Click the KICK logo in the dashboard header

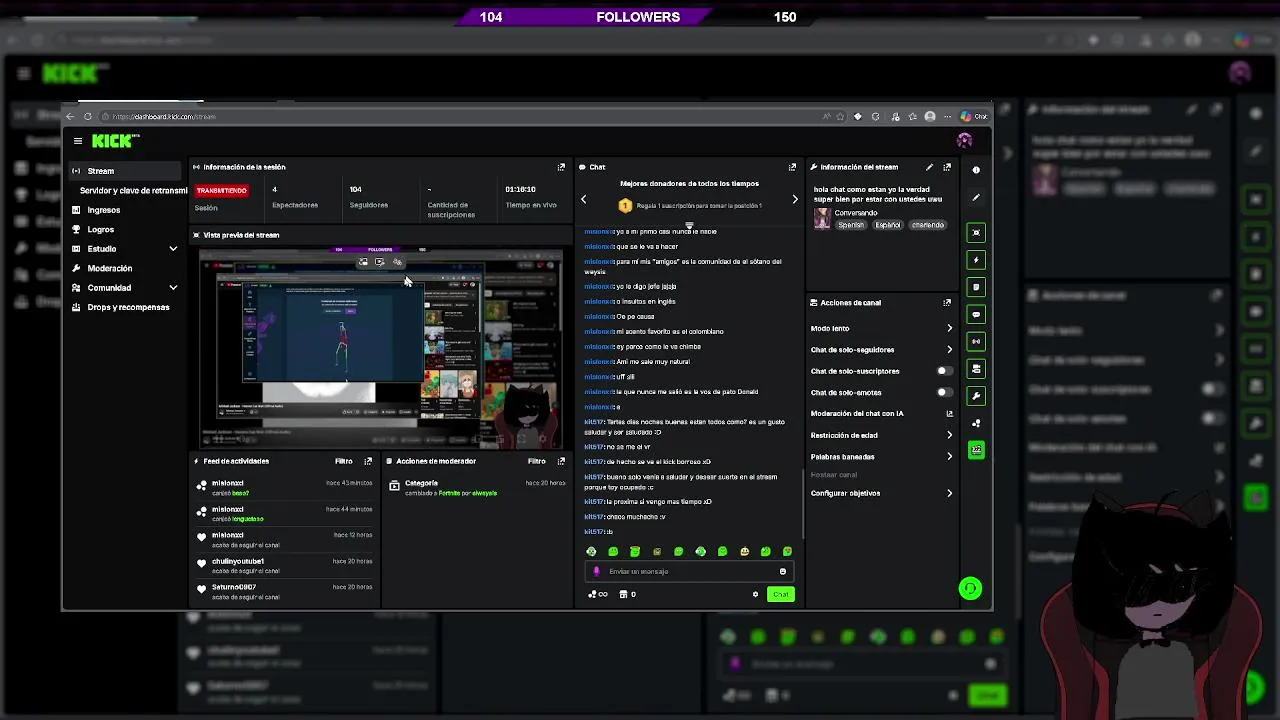point(116,141)
